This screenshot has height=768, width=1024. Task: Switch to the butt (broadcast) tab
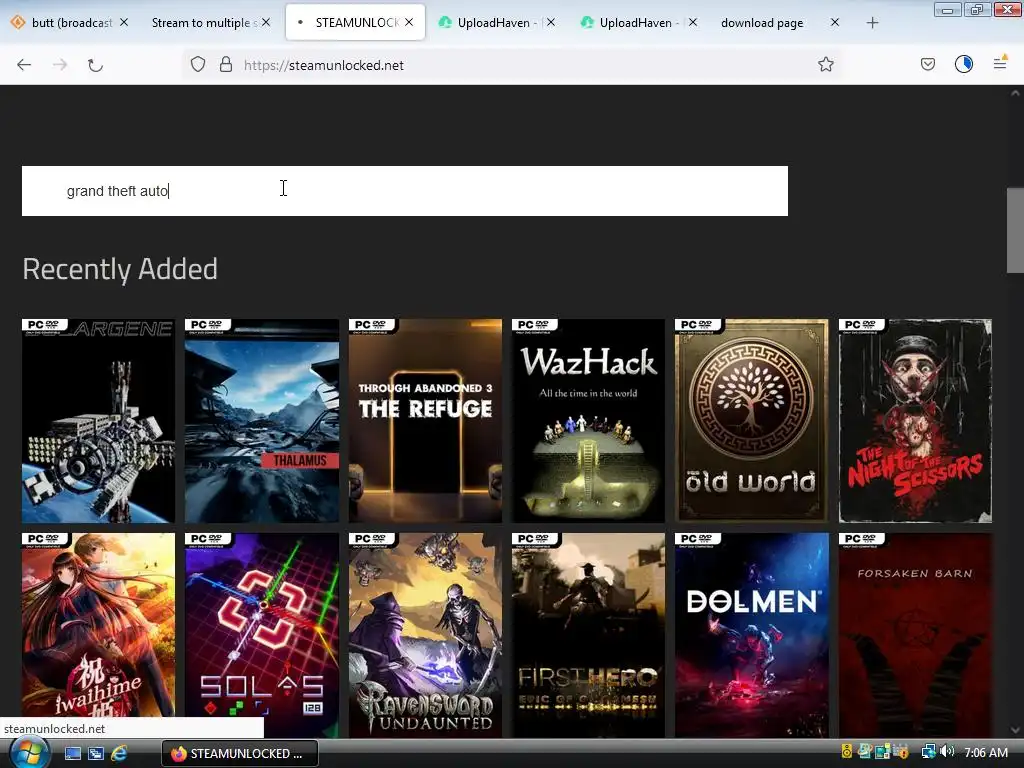(70, 23)
